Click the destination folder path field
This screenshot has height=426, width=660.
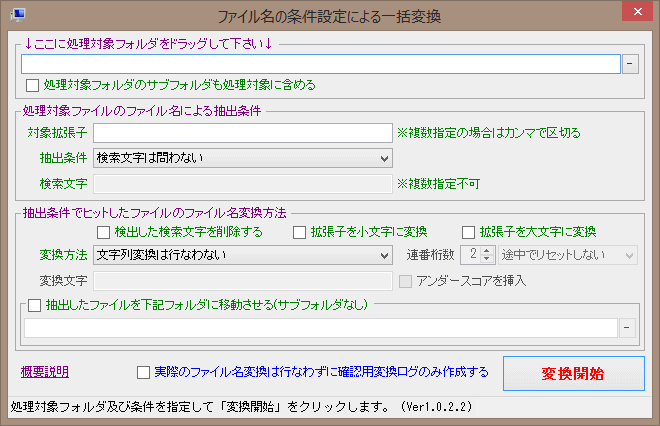320,327
